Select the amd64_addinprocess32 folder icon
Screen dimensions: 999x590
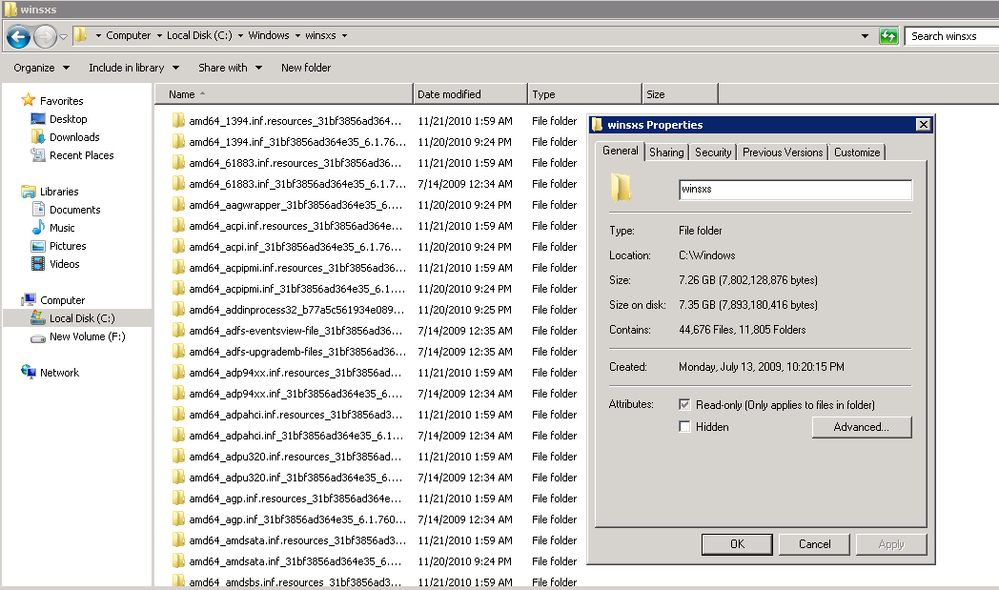(178, 310)
